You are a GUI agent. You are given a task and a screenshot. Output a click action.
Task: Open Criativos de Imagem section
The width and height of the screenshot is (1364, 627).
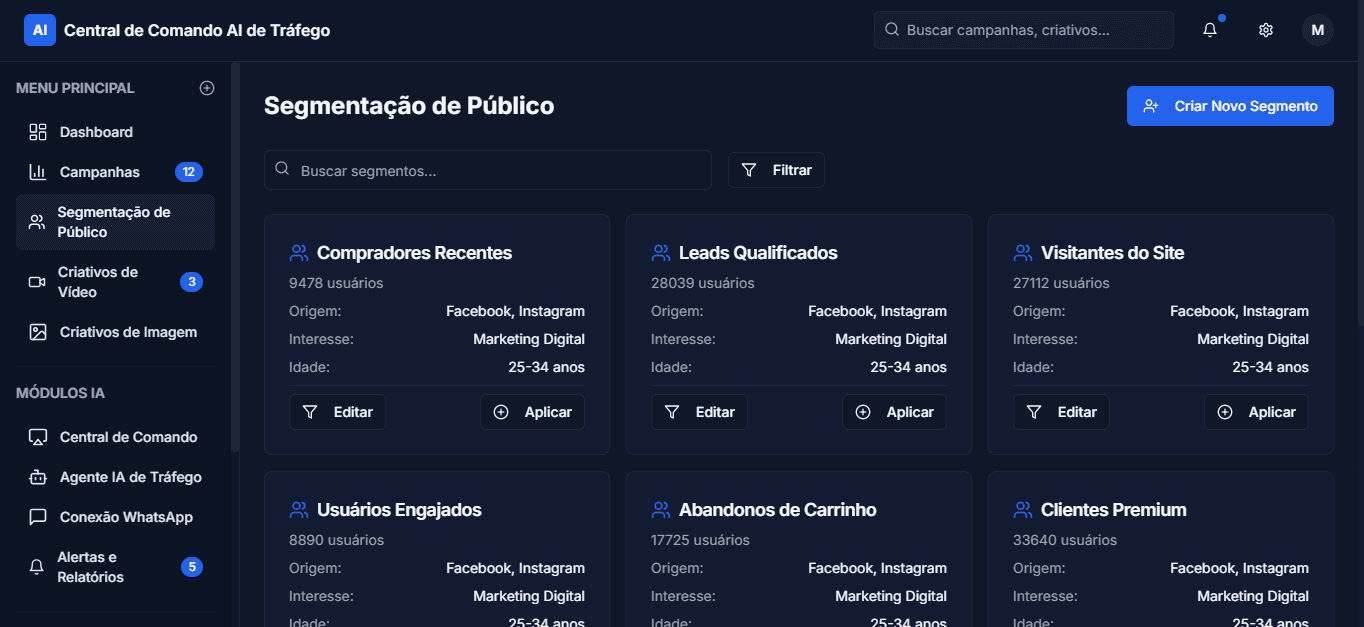coord(115,332)
